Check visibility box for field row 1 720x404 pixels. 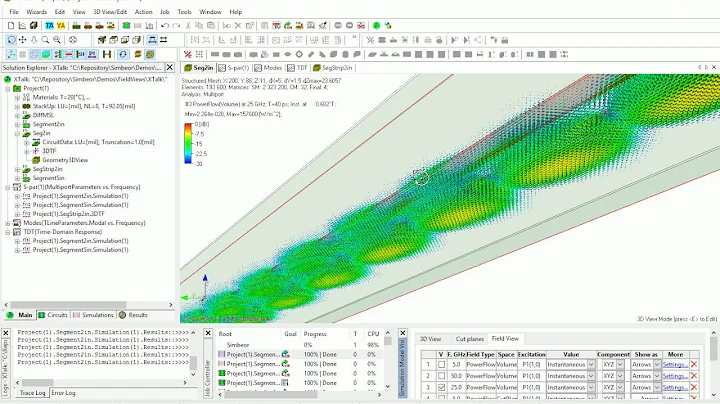[441, 365]
